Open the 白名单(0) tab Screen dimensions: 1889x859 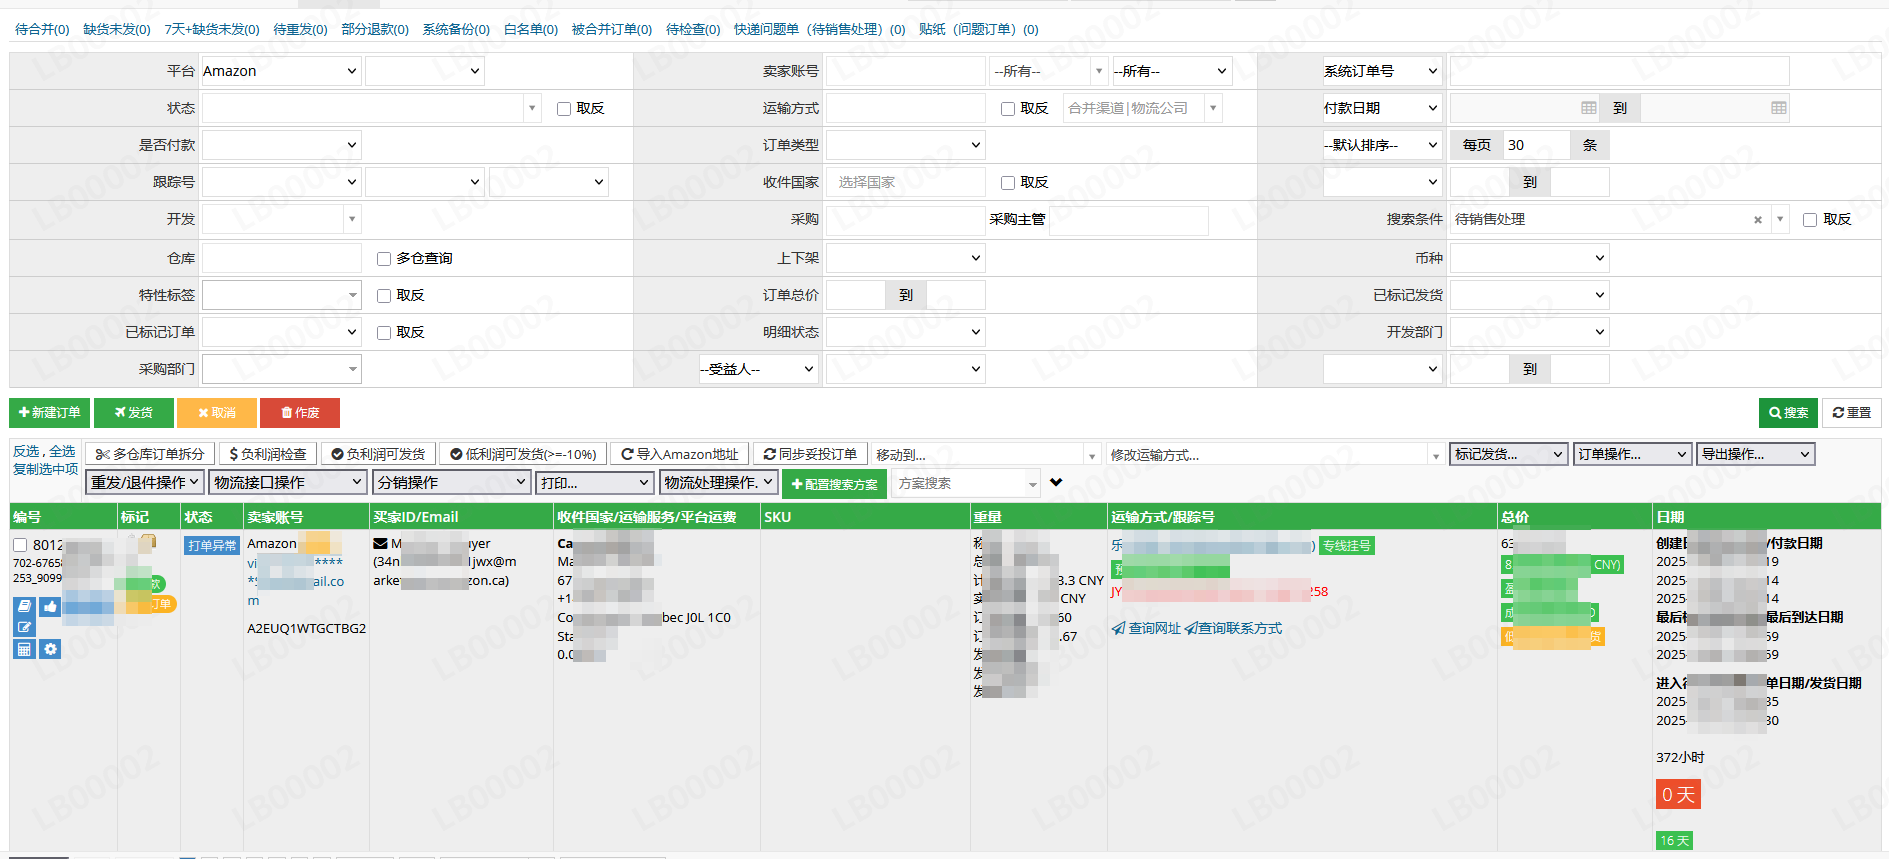point(530,30)
